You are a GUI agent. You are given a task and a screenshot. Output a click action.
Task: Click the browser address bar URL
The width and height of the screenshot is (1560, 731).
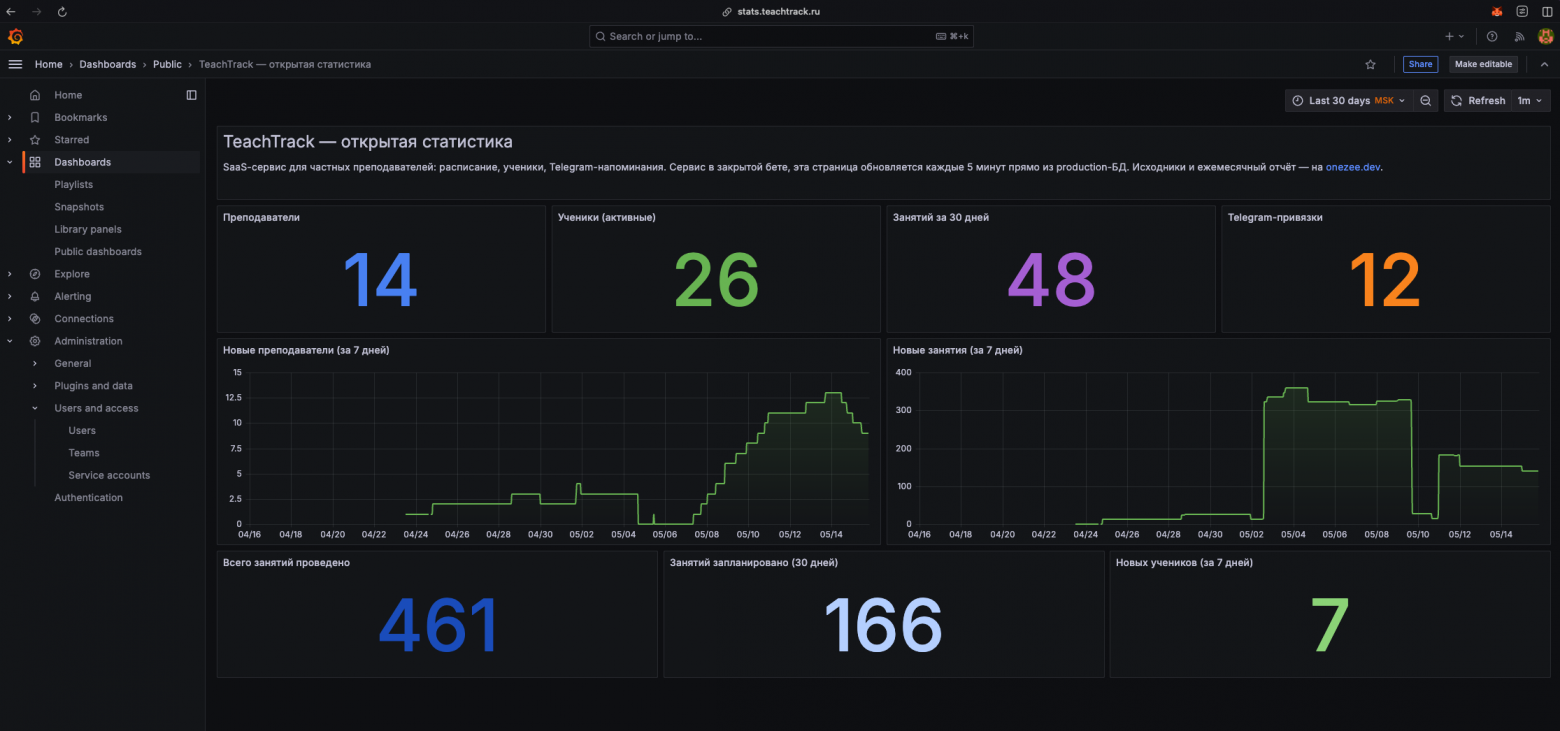[777, 11]
